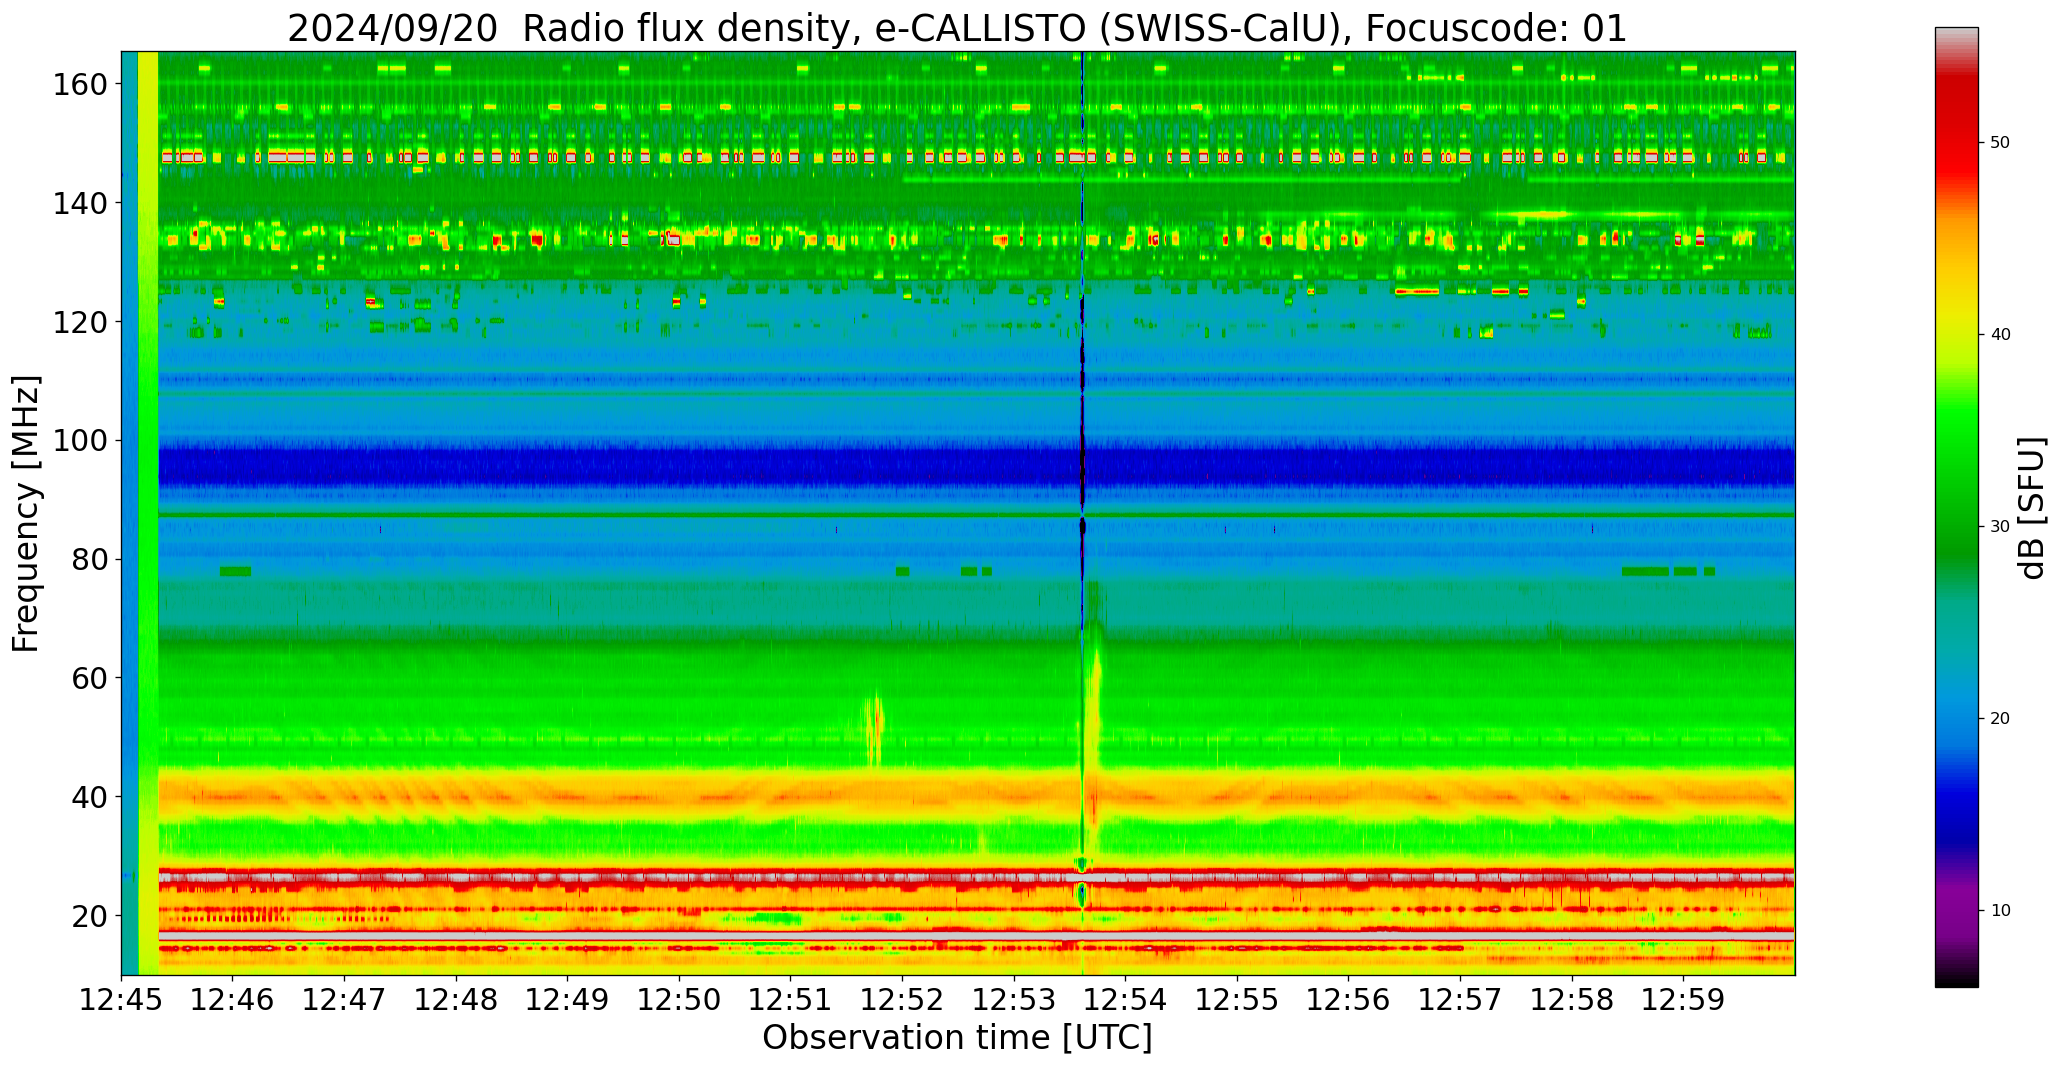Click the 160 MHz frequency tick label

pyautogui.click(x=80, y=85)
